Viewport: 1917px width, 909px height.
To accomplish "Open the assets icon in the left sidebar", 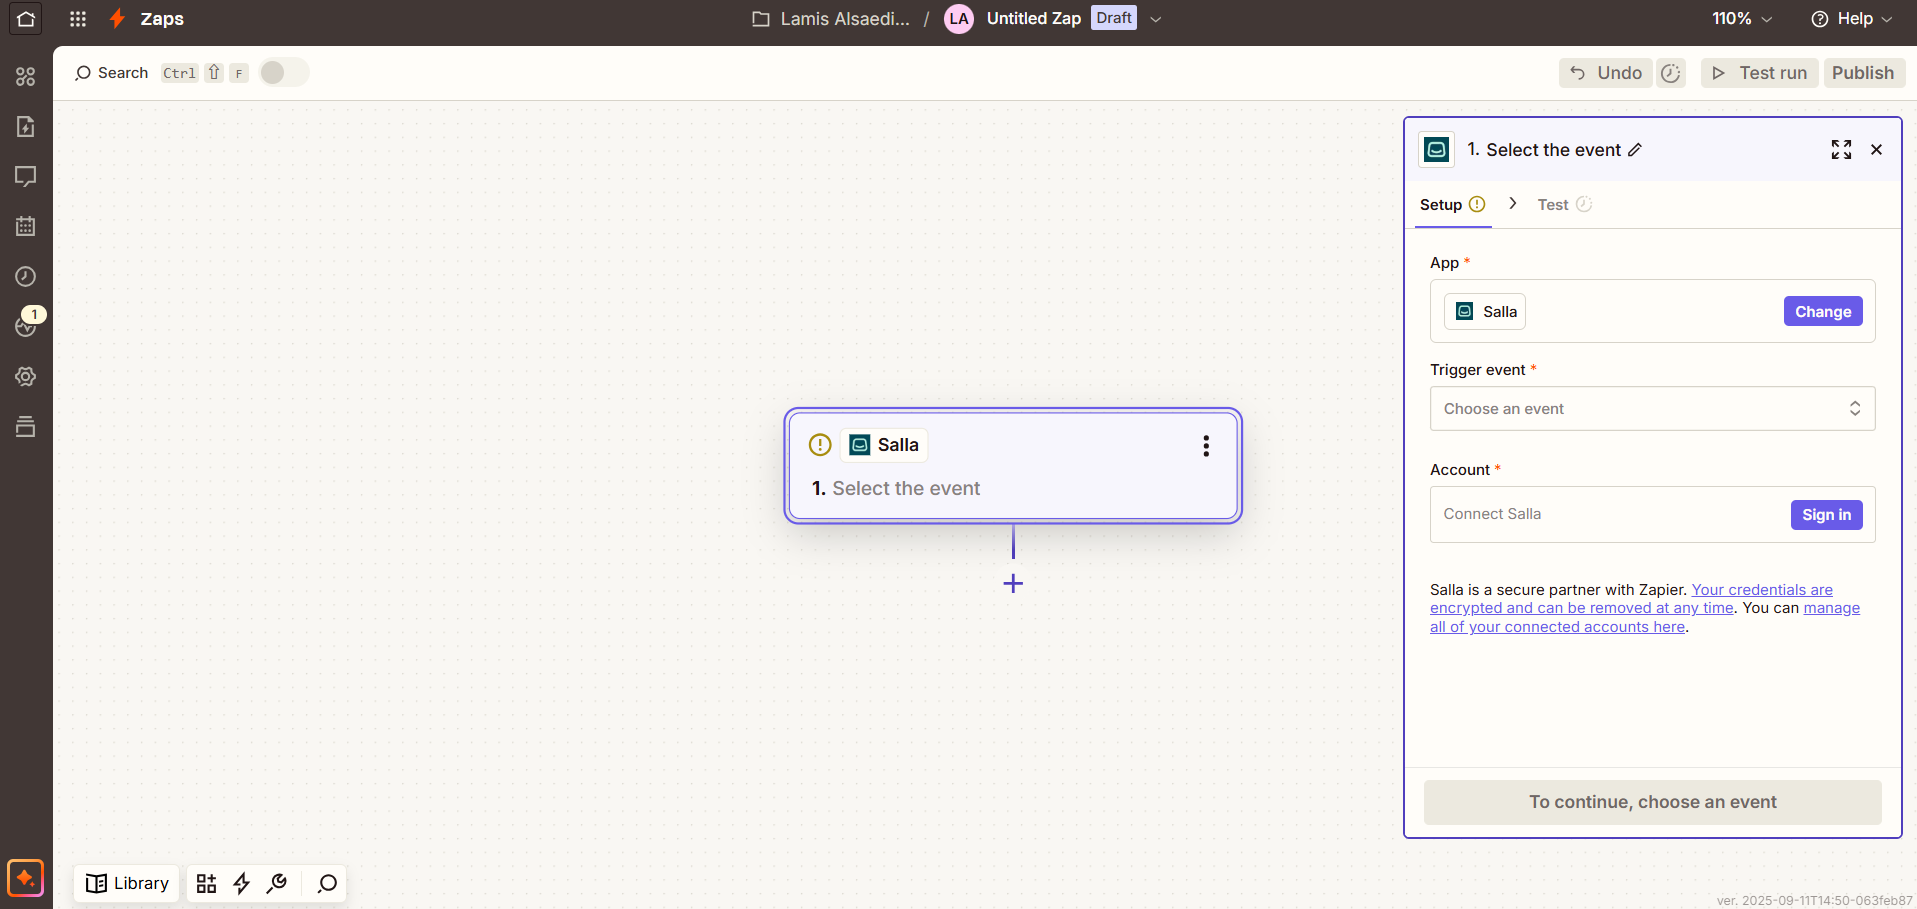I will tap(26, 77).
